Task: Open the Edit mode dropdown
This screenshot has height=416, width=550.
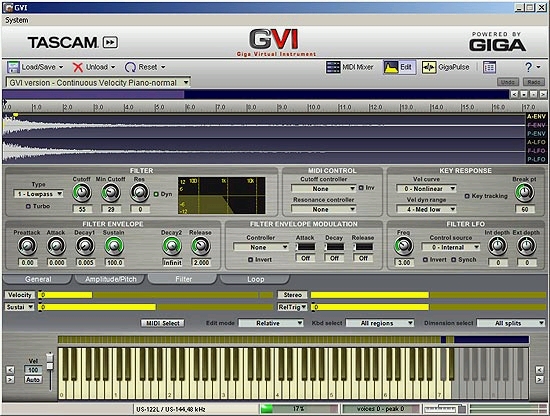Action: (271, 323)
